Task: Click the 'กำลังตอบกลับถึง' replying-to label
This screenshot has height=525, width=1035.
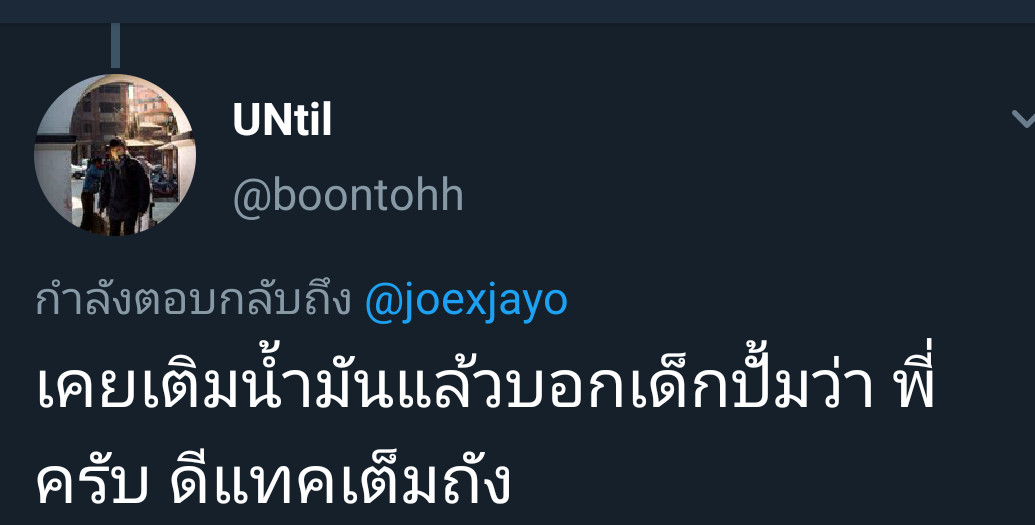Action: 193,301
